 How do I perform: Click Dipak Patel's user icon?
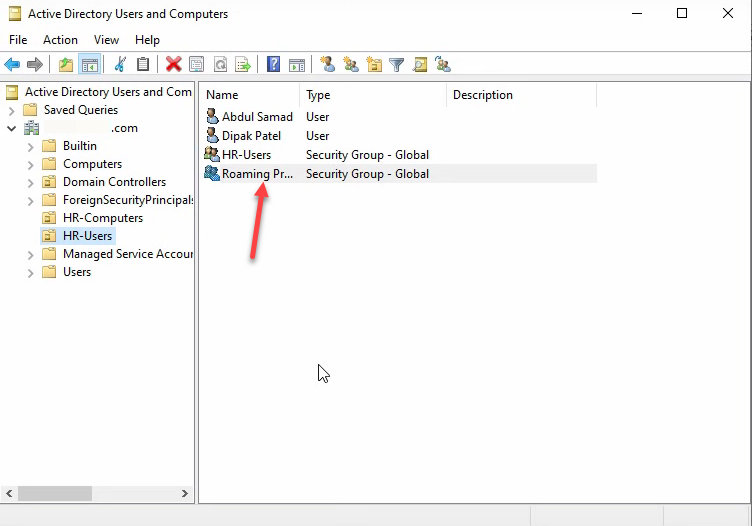point(212,136)
